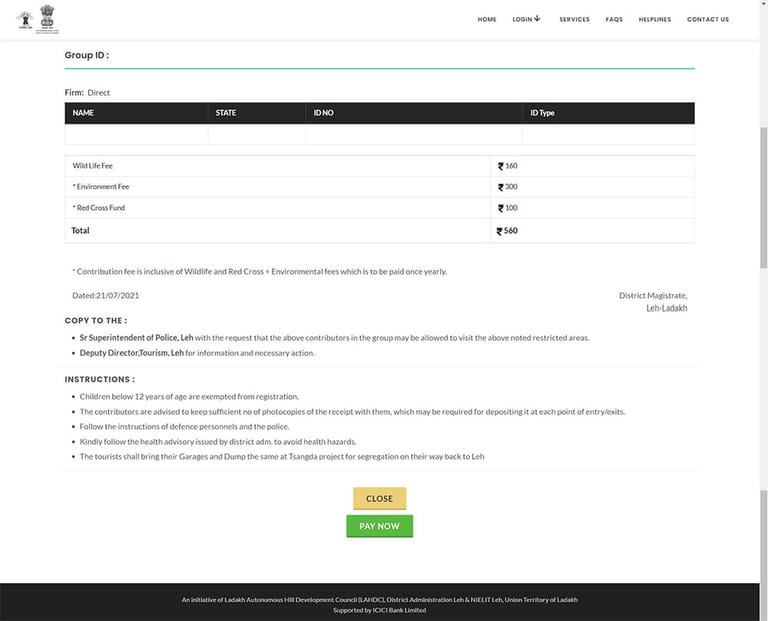Click the rupee symbol beside Wild Life Fee
The image size is (768, 621).
pyautogui.click(x=501, y=166)
